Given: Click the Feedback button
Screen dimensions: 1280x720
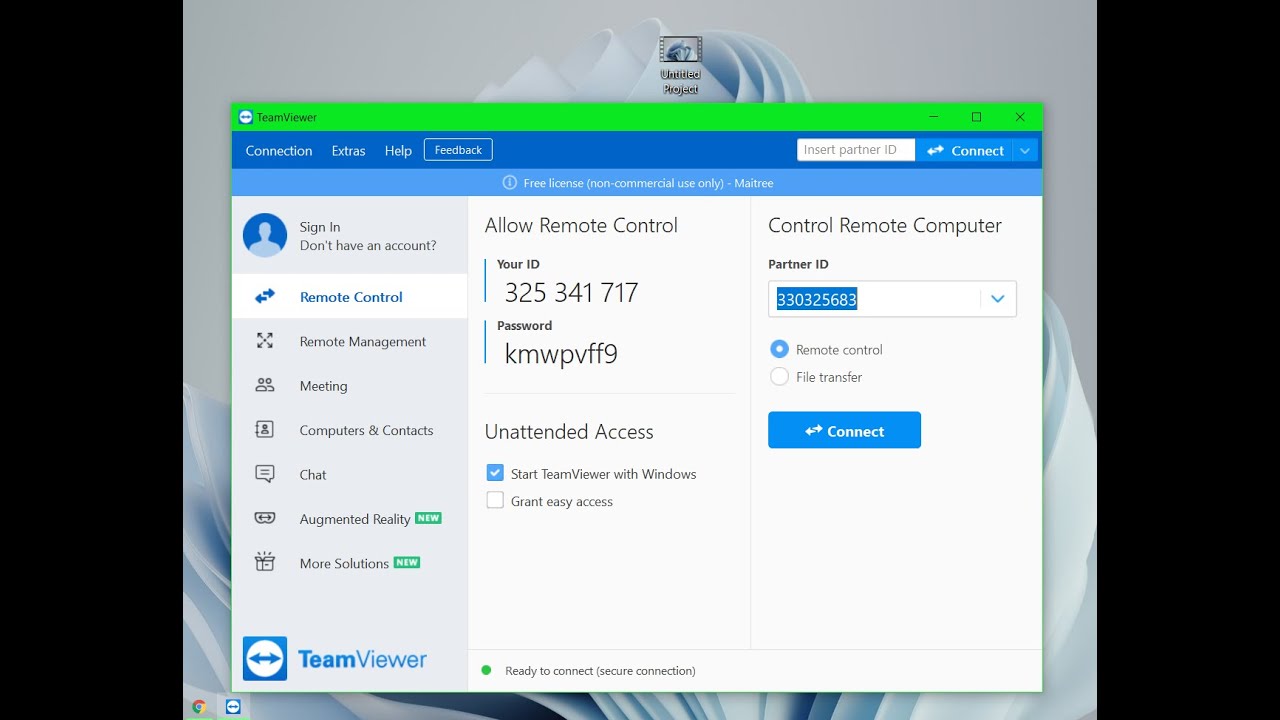Looking at the screenshot, I should tap(458, 150).
